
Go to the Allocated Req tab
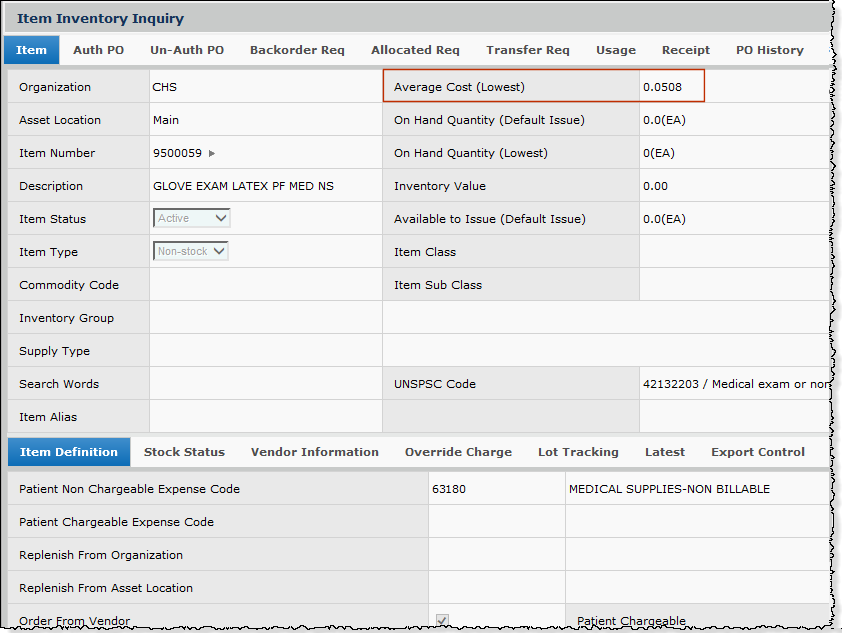[415, 50]
